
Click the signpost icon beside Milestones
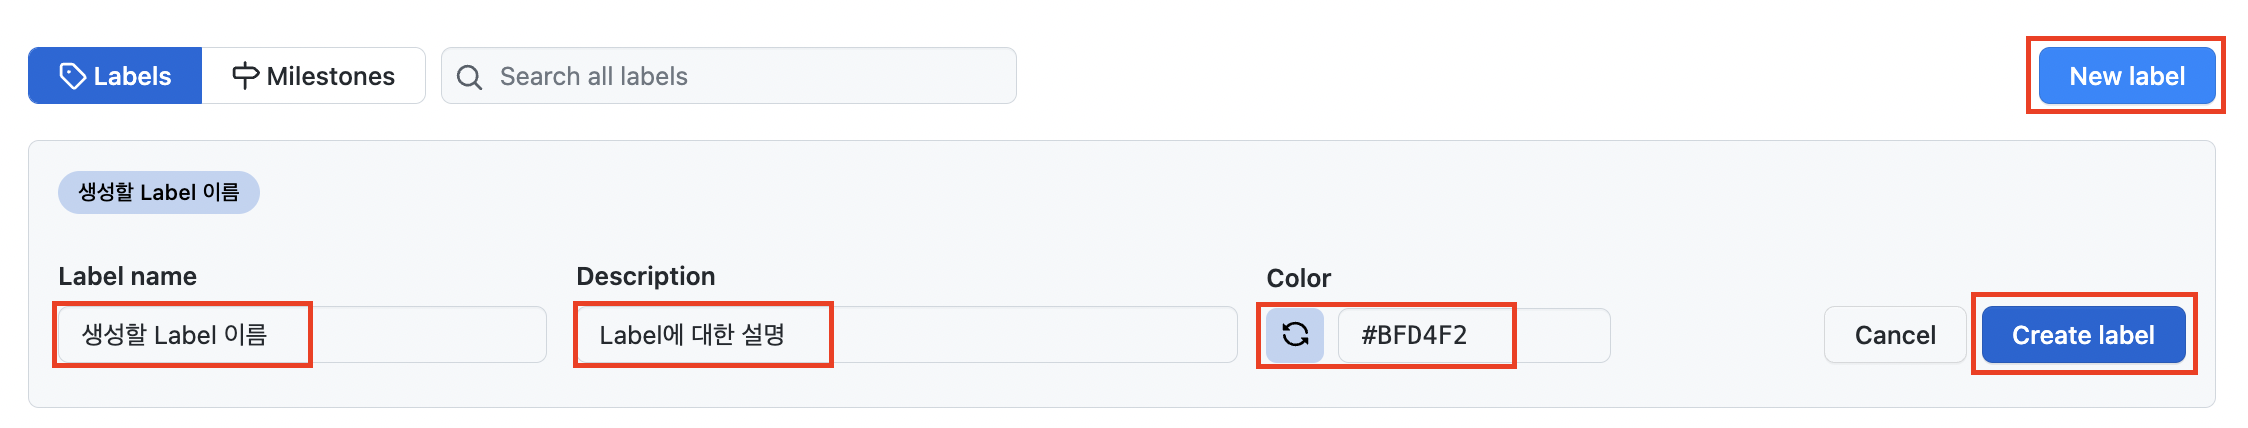coord(245,76)
